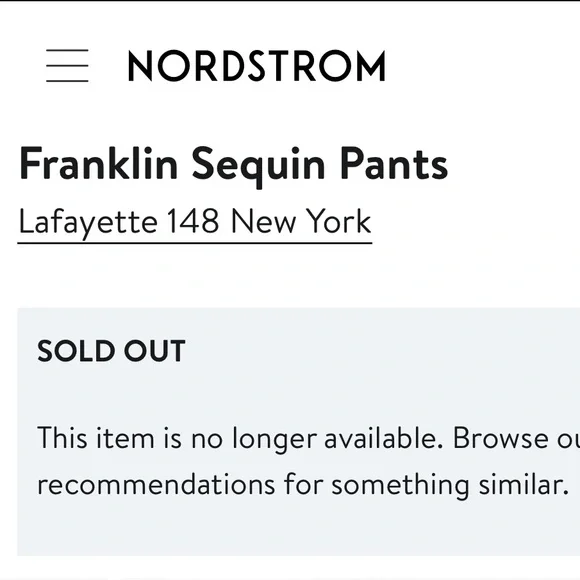Click the gray sold-out notice panel

pyautogui.click(x=299, y=432)
